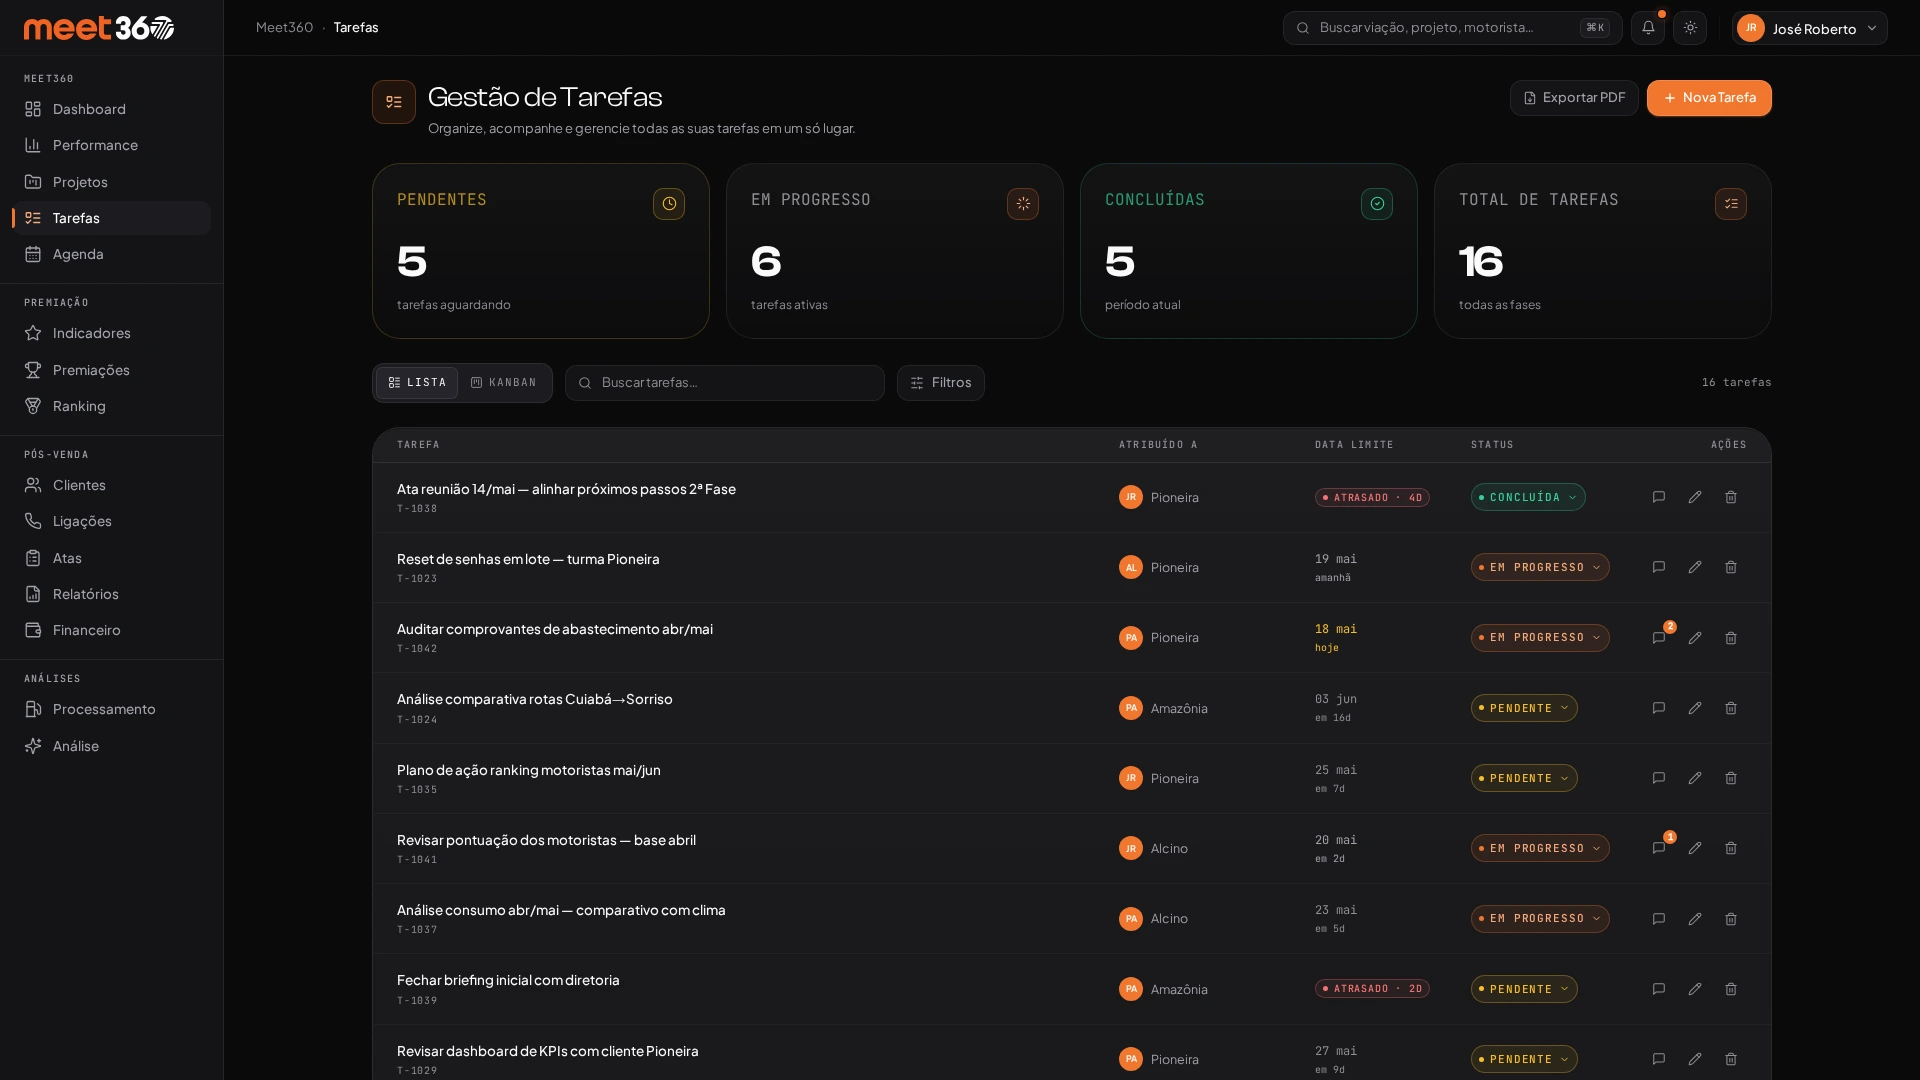Edit Reset de senhas em lote task

pos(1695,567)
